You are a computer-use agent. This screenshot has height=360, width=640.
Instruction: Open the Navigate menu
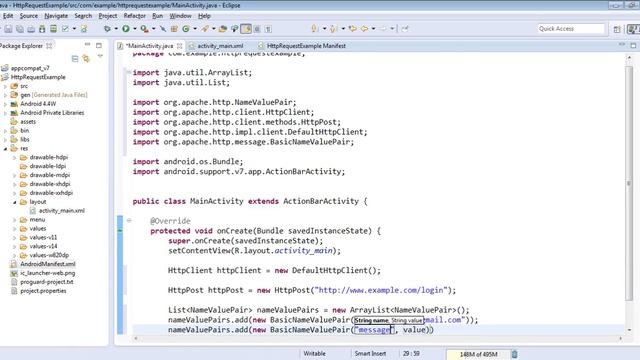(56, 16)
